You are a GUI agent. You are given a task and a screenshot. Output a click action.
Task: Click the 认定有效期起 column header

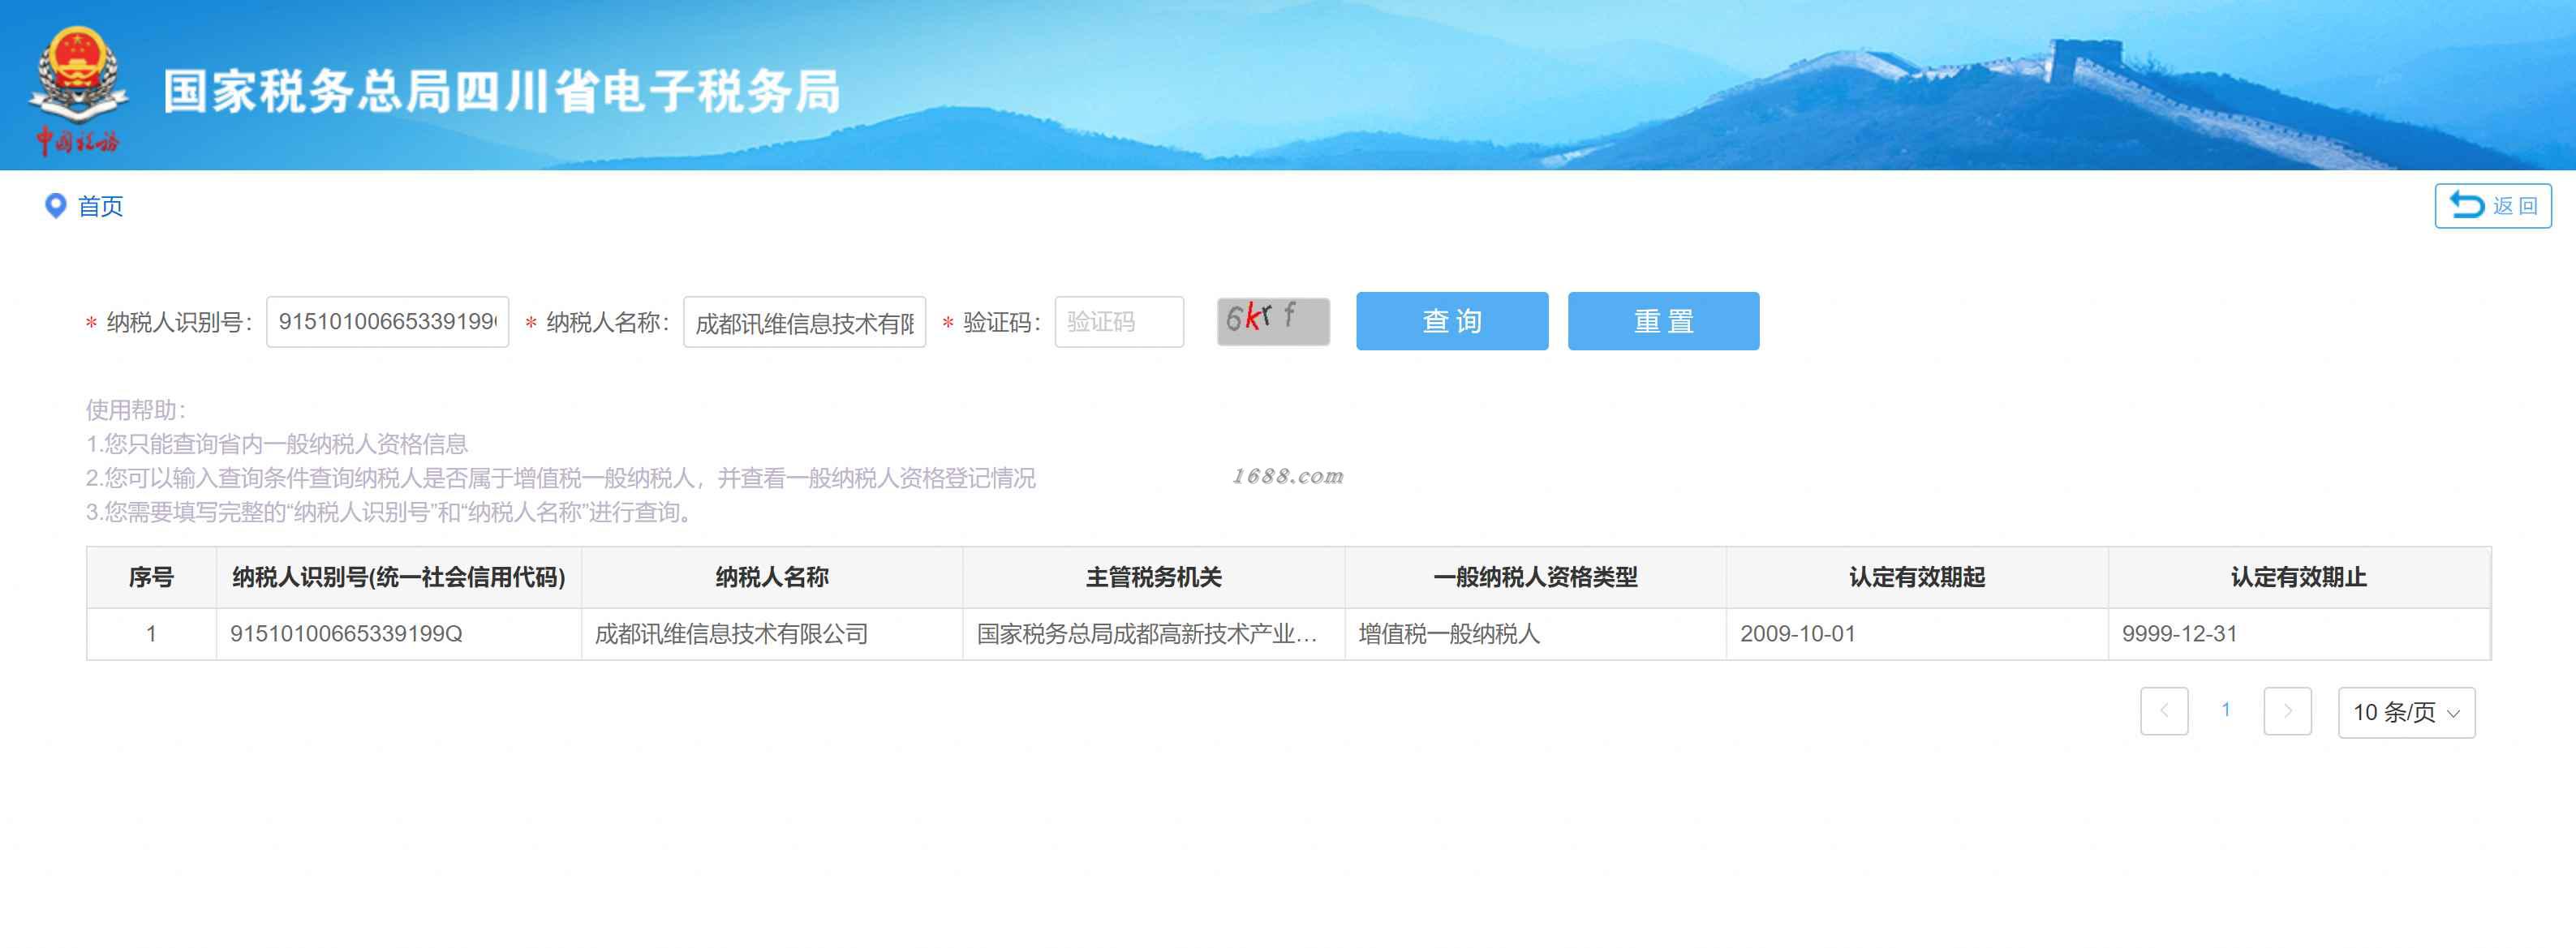pyautogui.click(x=1916, y=577)
